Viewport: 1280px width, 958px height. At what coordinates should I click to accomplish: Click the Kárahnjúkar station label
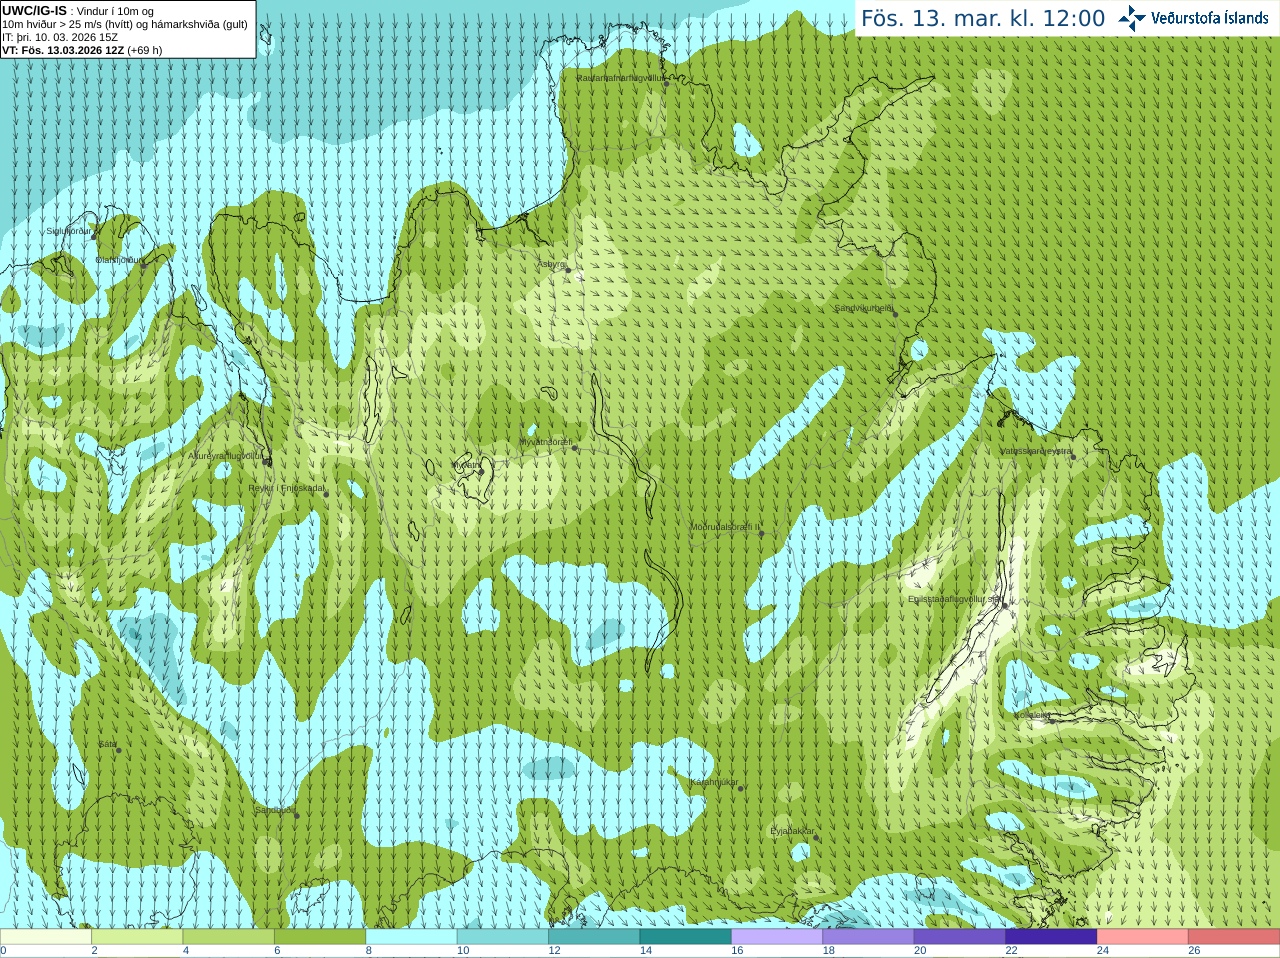[x=715, y=783]
